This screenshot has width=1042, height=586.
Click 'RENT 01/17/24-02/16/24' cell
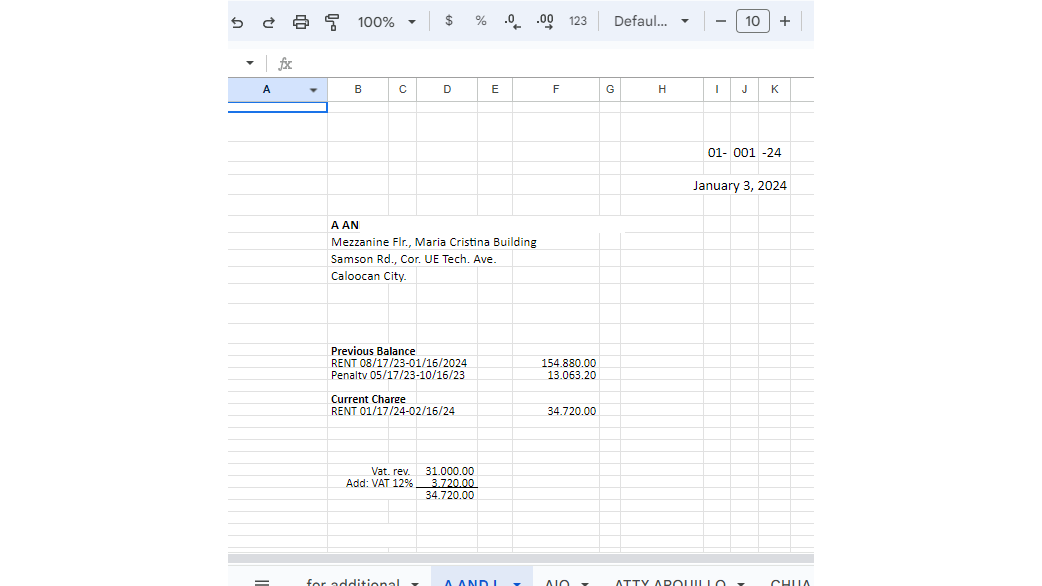(393, 411)
